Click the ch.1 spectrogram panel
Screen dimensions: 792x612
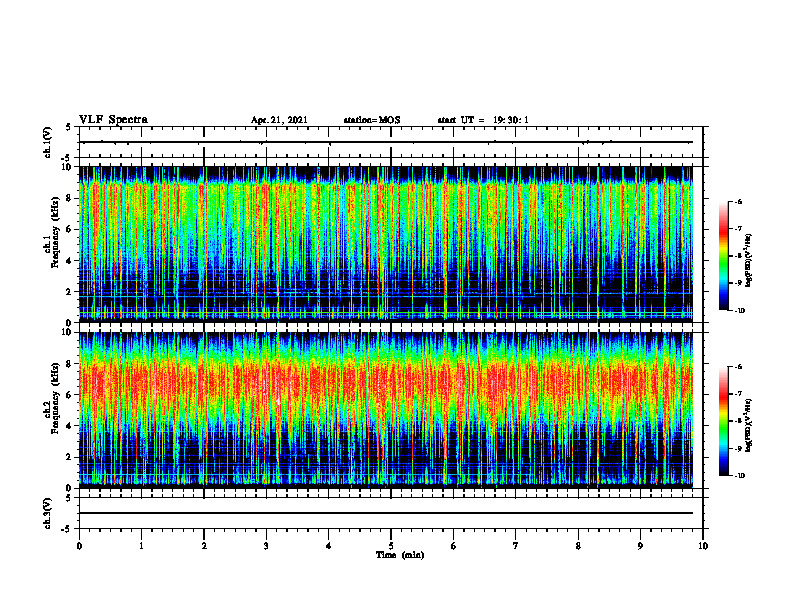point(386,244)
